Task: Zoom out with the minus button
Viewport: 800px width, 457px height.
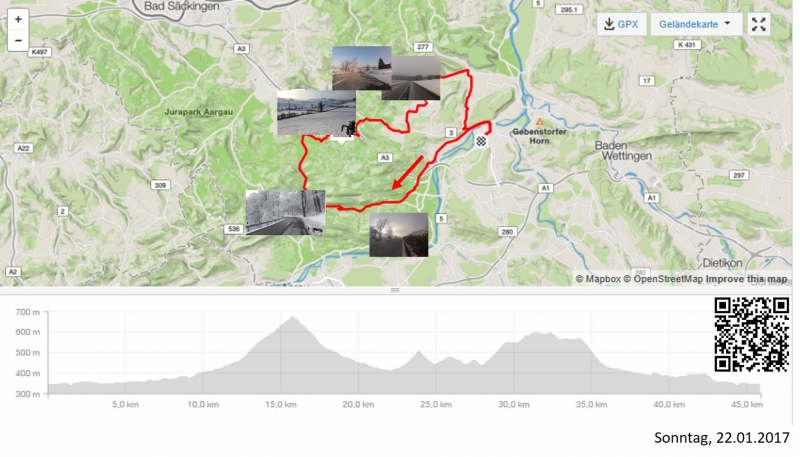Action: click(x=18, y=41)
